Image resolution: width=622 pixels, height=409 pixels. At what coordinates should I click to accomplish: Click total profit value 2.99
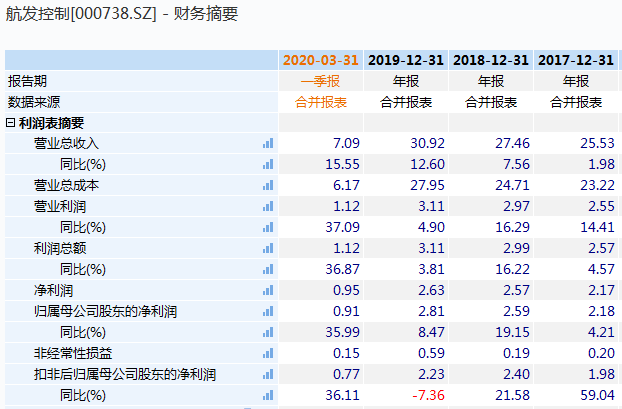[516, 248]
